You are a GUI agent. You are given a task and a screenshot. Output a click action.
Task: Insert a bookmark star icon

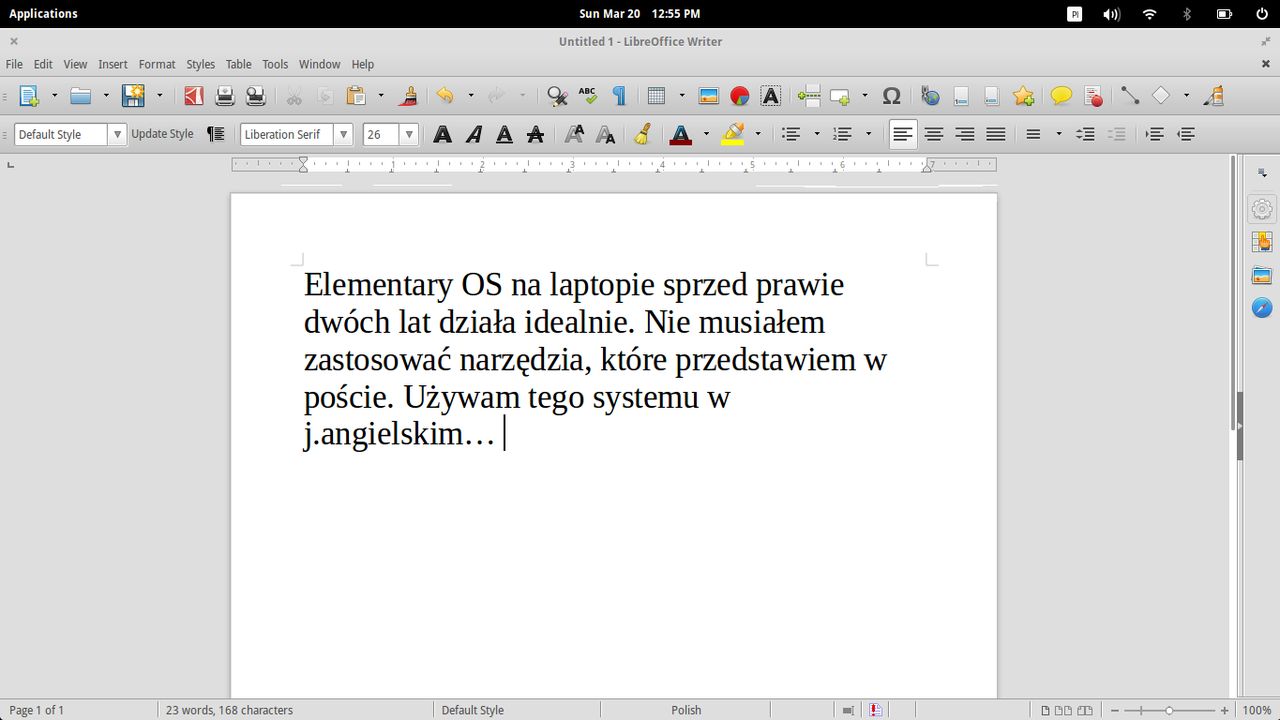pyautogui.click(x=1023, y=96)
